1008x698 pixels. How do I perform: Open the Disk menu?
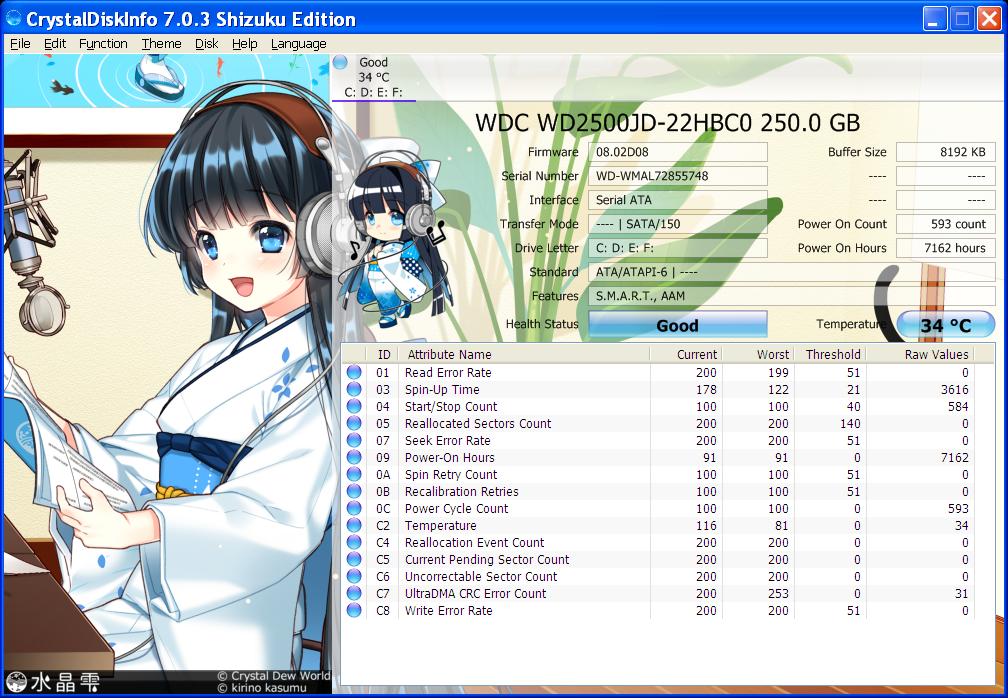206,44
